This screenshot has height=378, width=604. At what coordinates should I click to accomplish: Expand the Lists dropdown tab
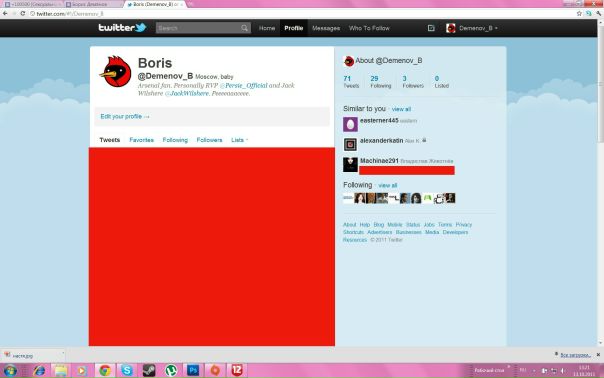pos(240,140)
